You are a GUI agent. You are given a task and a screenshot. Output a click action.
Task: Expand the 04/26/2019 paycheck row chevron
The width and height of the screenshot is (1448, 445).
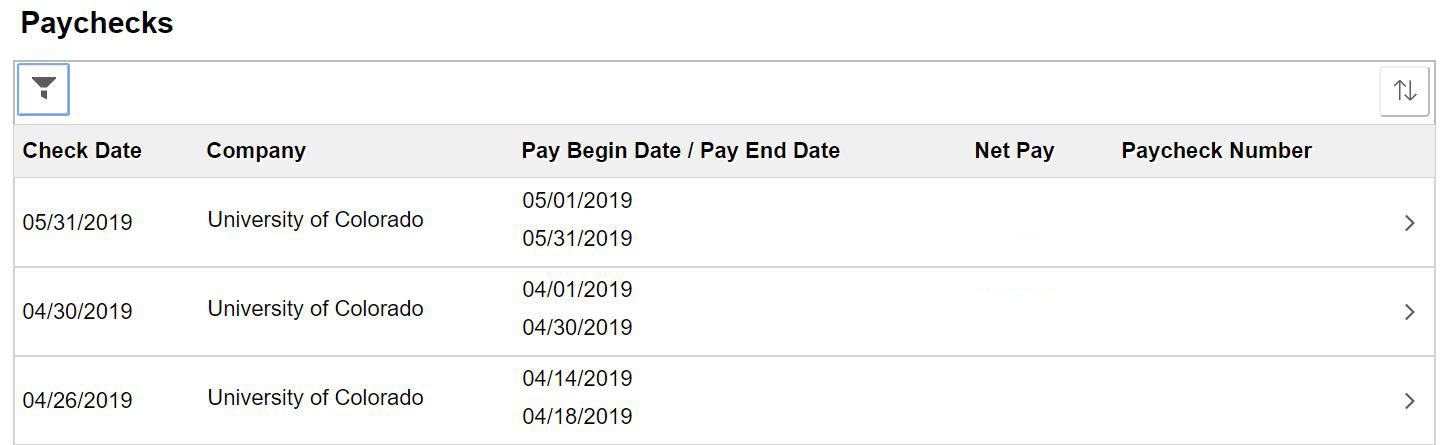(x=1410, y=401)
